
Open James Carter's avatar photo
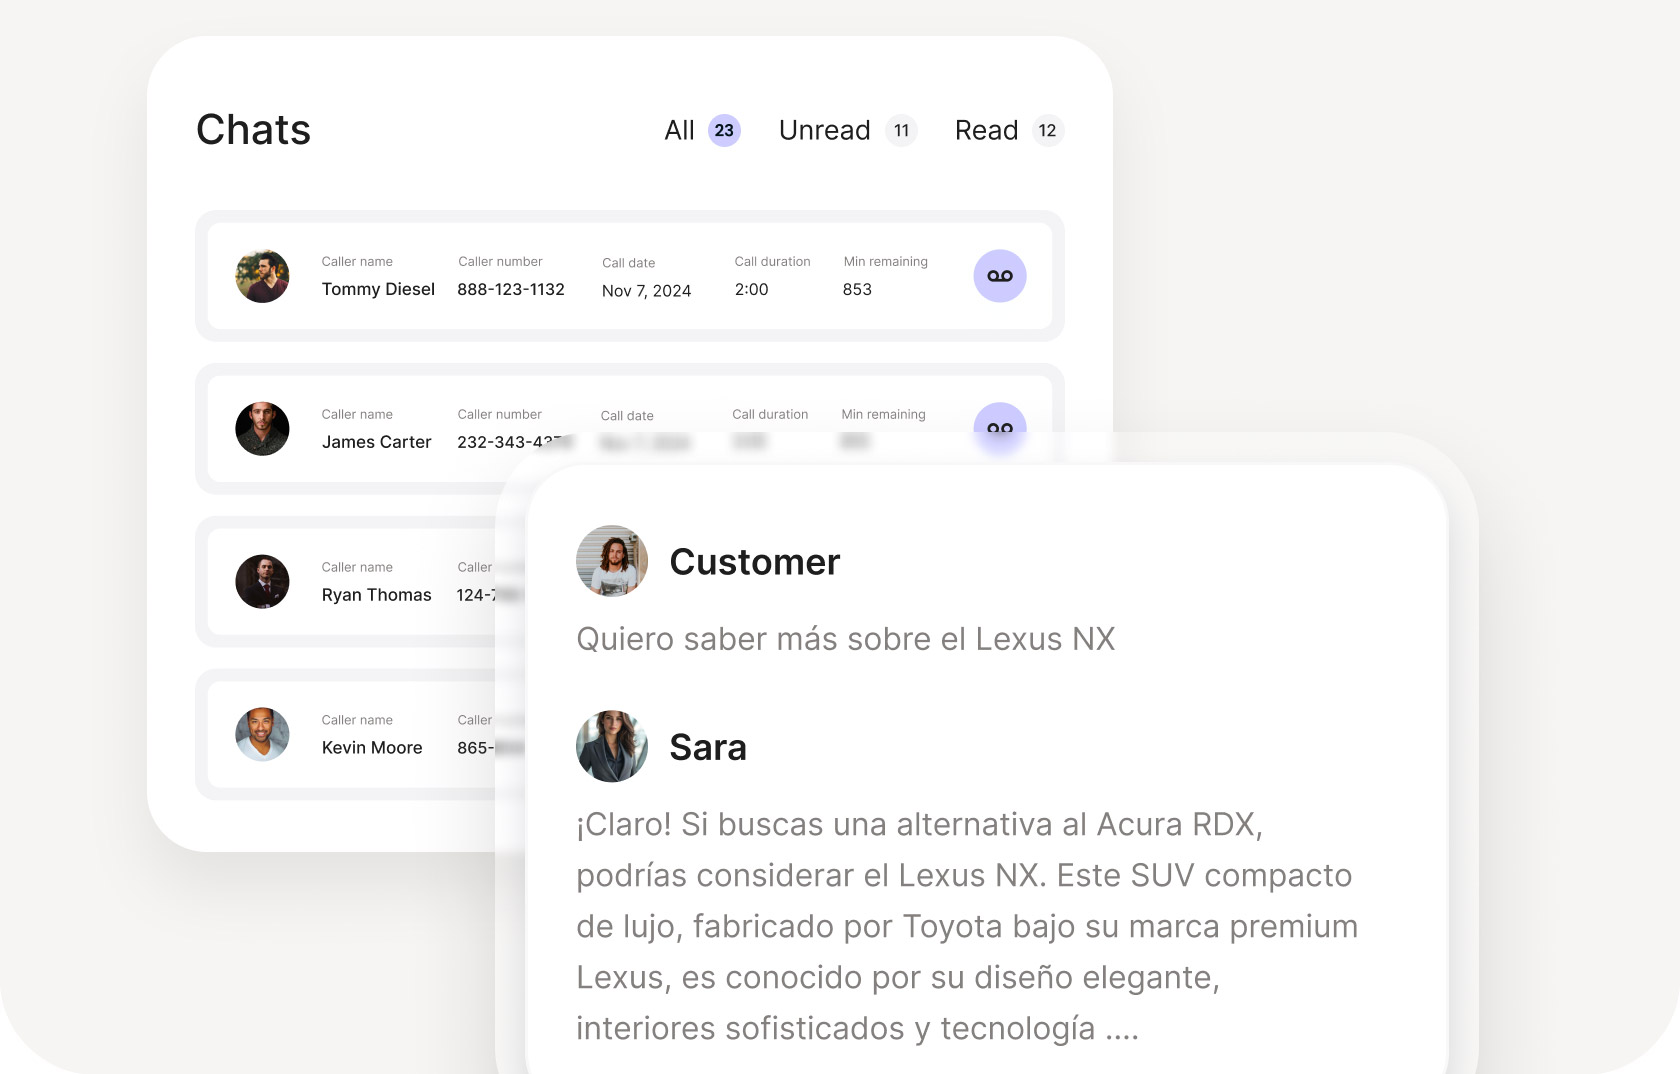(262, 429)
